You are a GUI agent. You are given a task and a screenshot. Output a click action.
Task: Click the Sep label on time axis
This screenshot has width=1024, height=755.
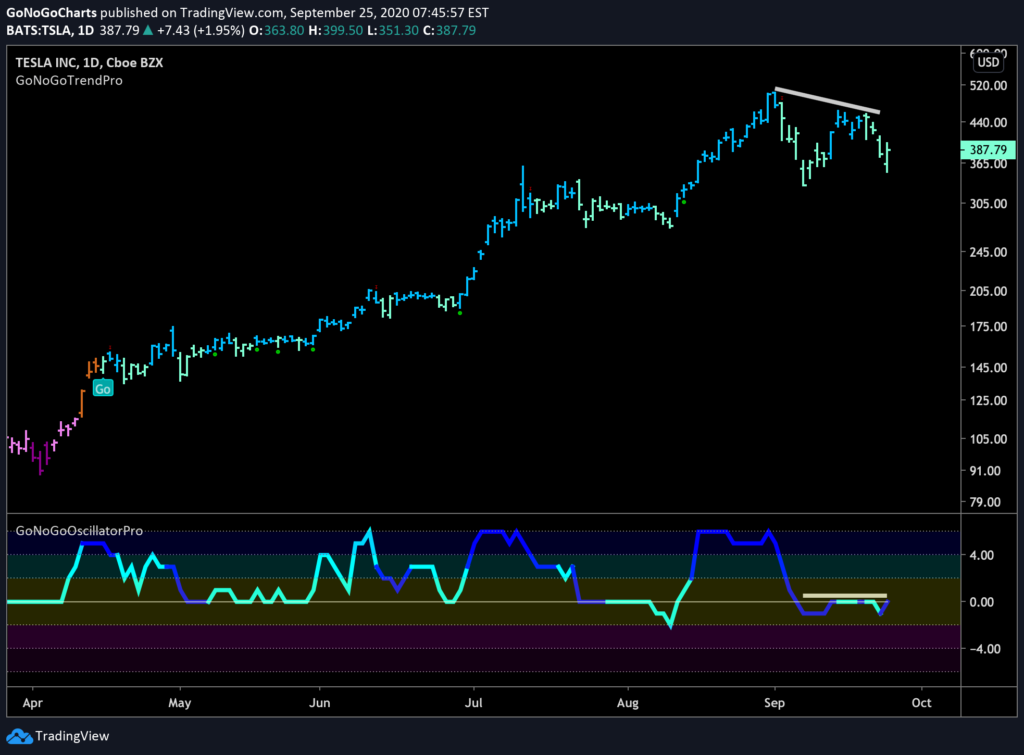point(774,703)
